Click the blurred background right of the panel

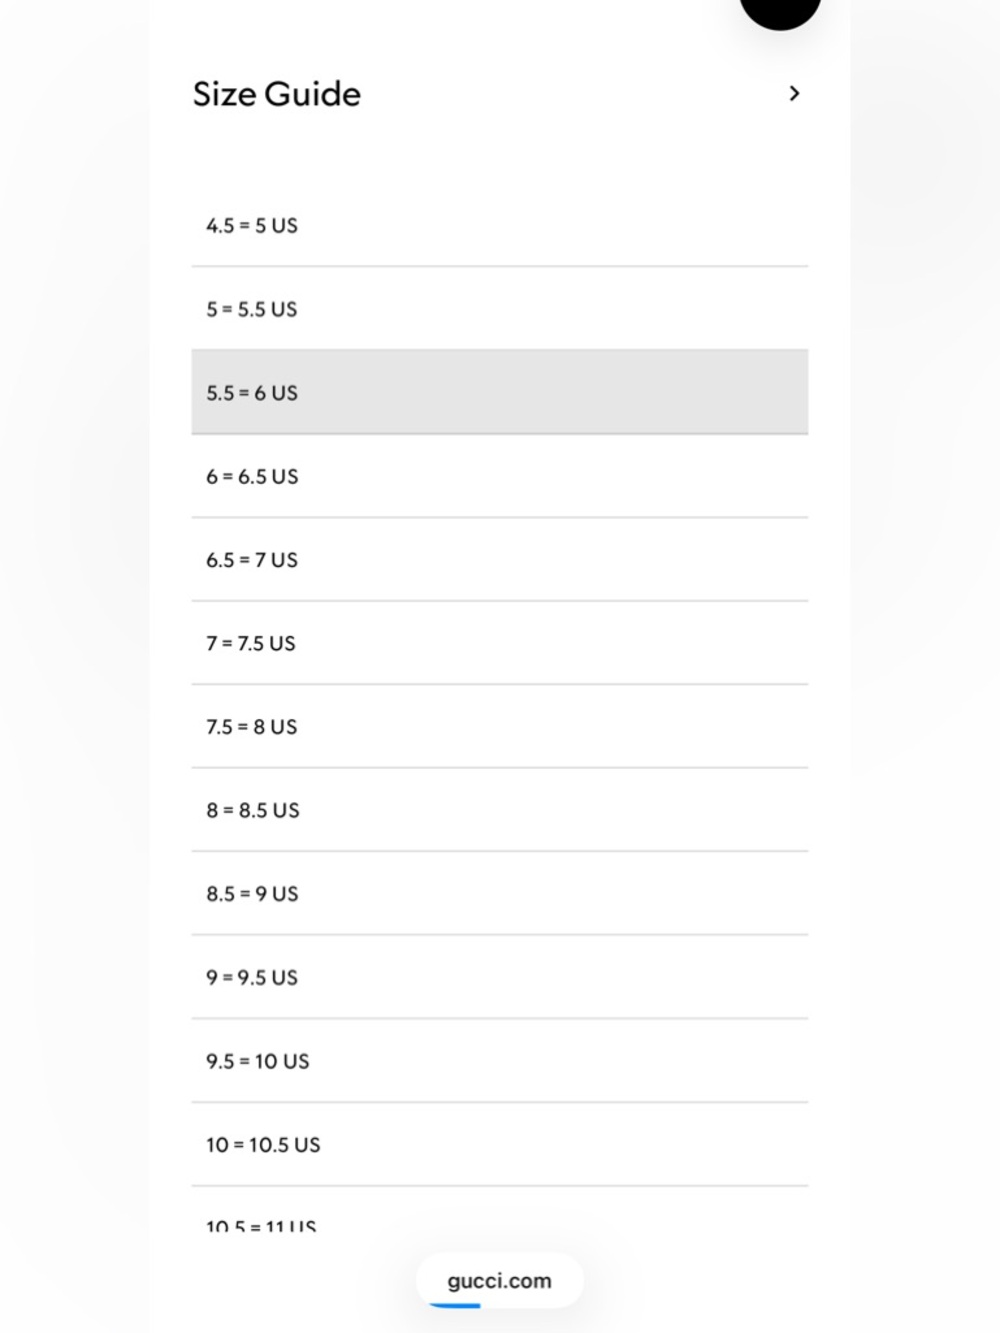pos(925,666)
